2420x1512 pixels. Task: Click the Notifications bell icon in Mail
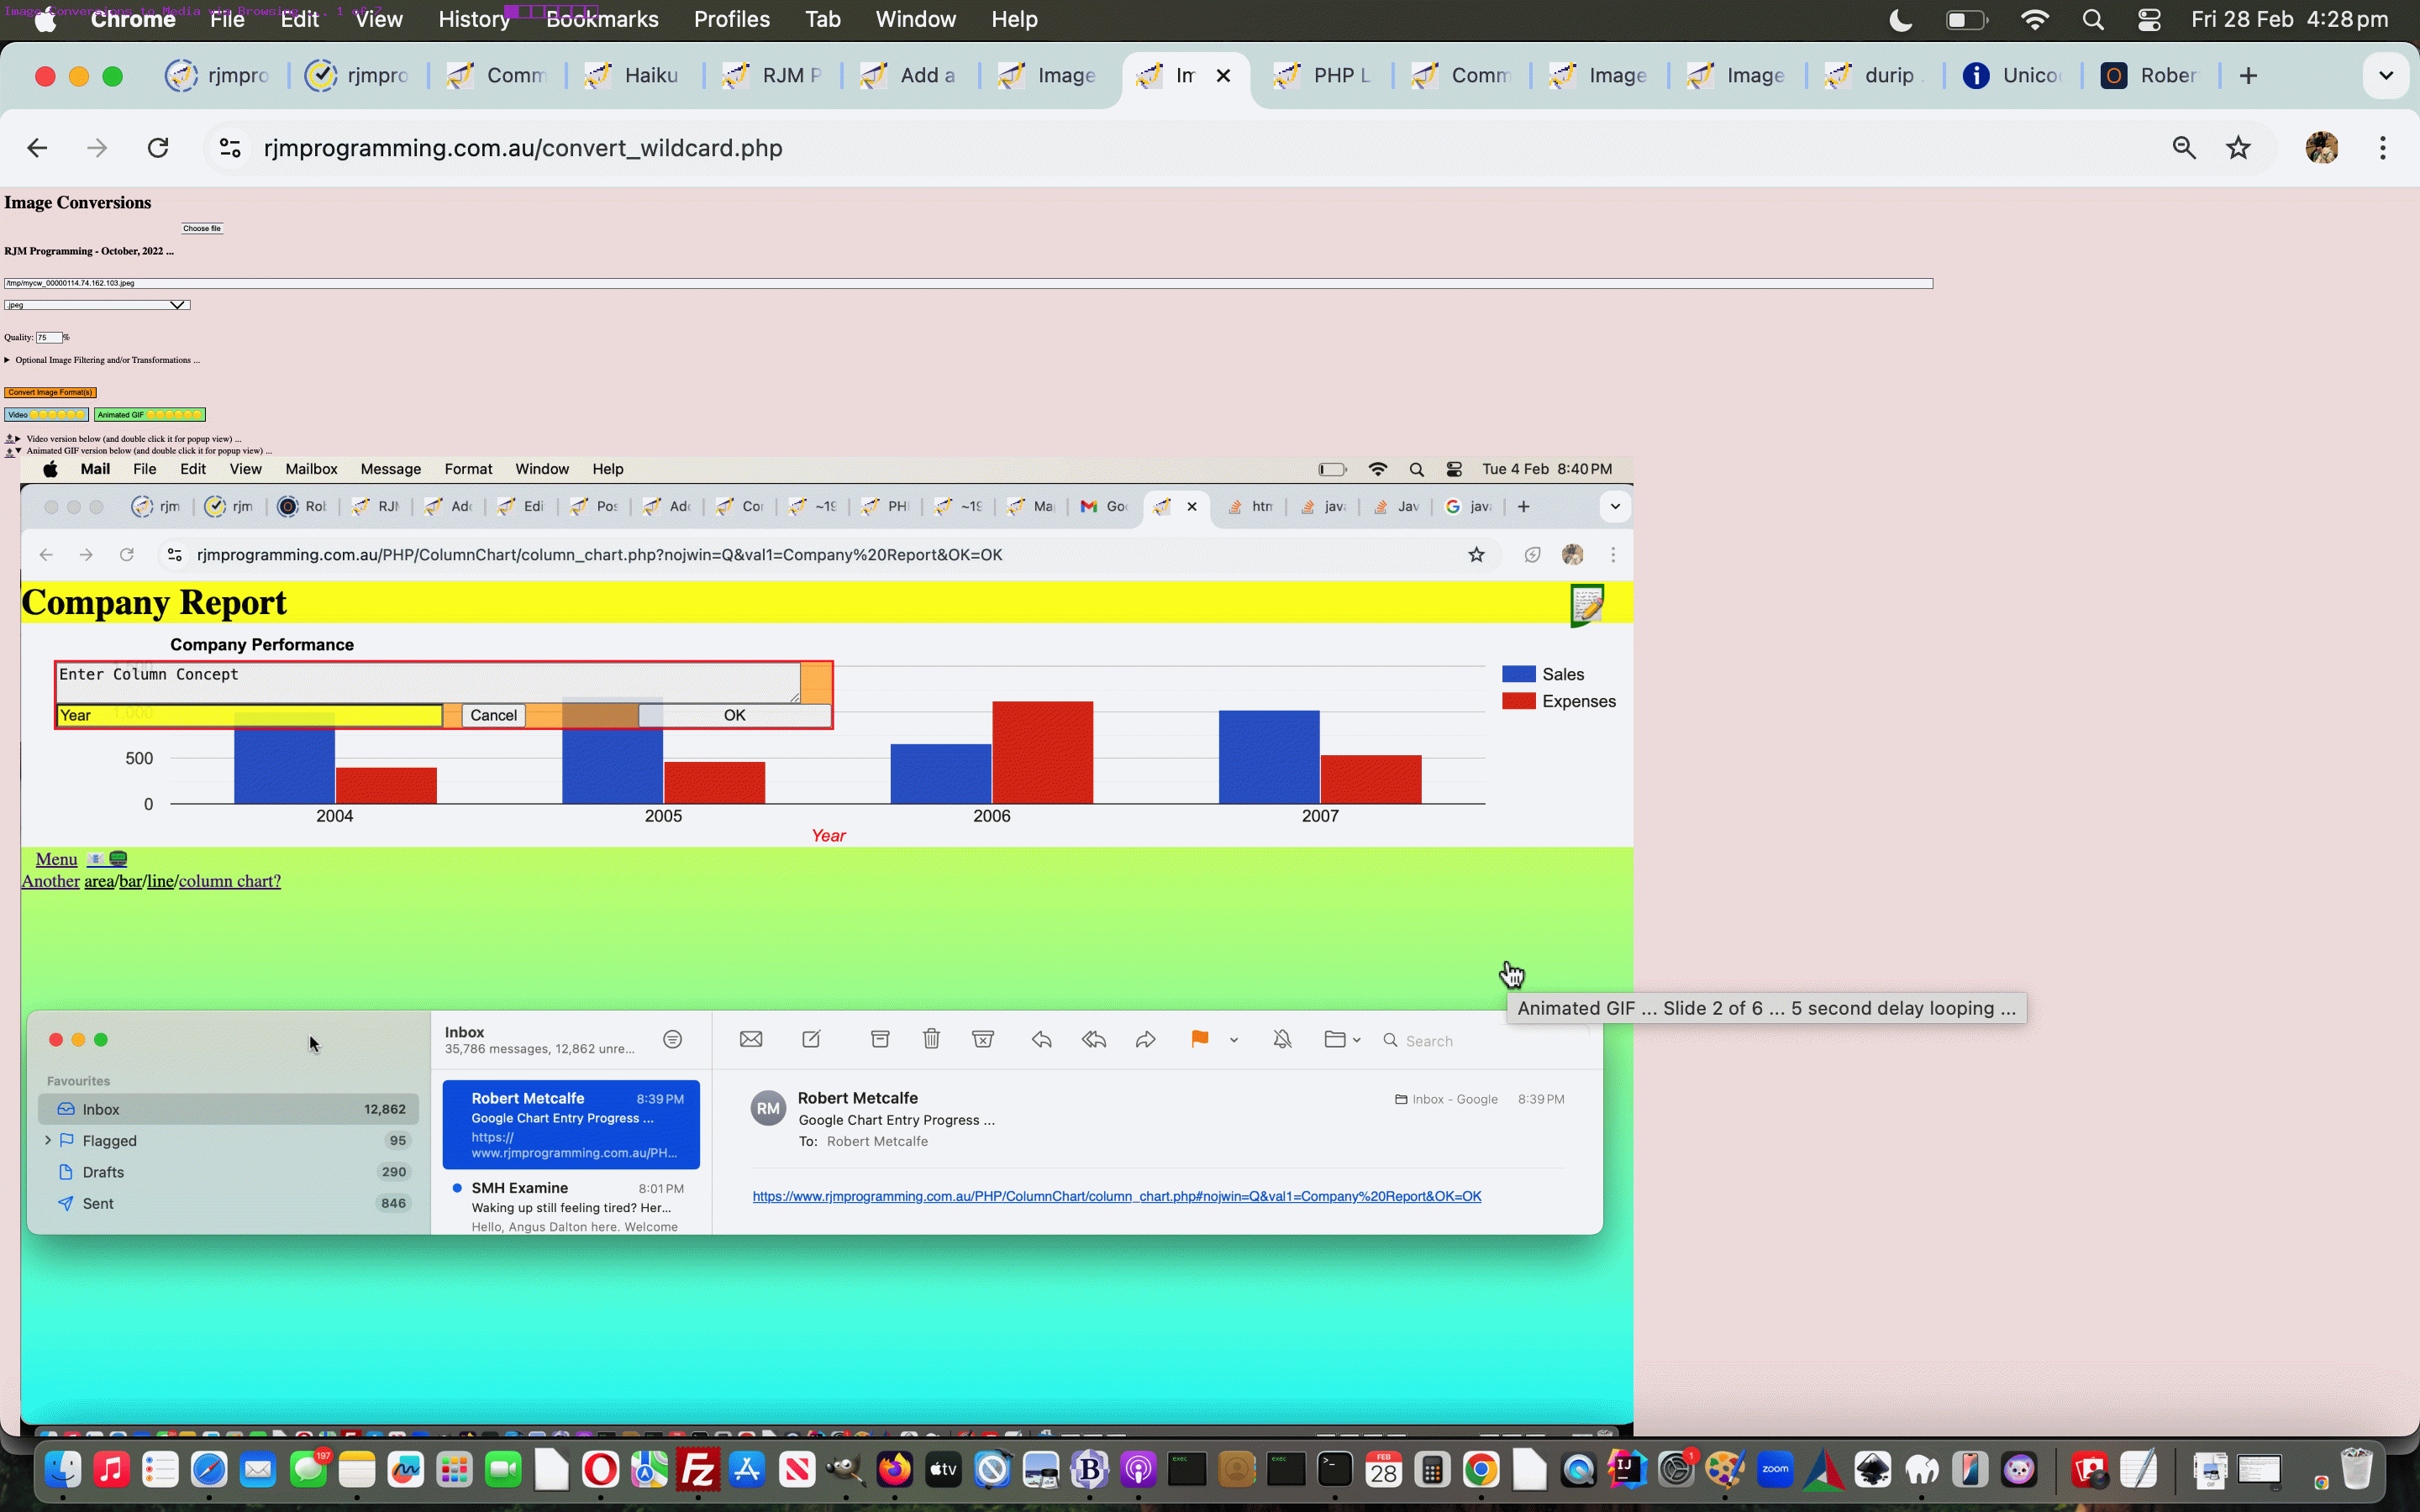(x=1281, y=1040)
